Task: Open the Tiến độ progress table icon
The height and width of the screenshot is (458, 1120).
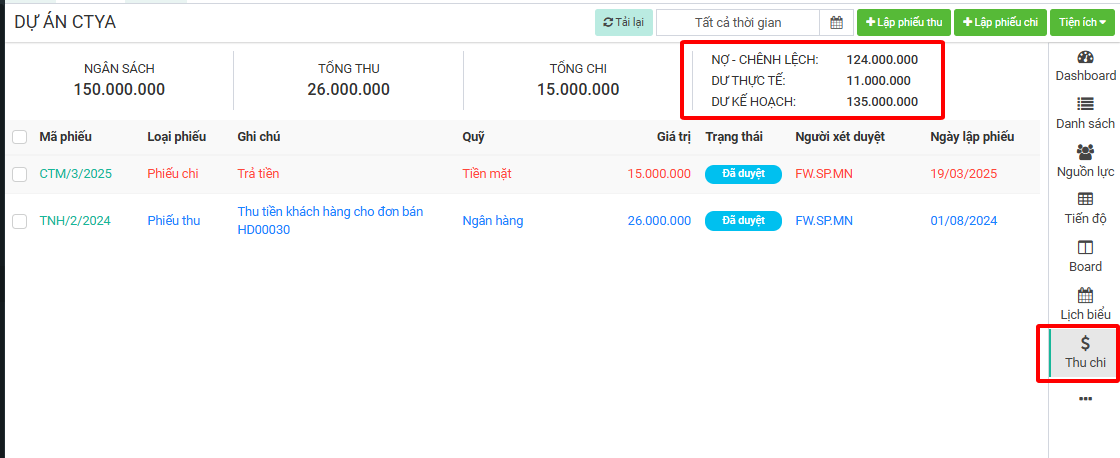Action: (x=1085, y=200)
